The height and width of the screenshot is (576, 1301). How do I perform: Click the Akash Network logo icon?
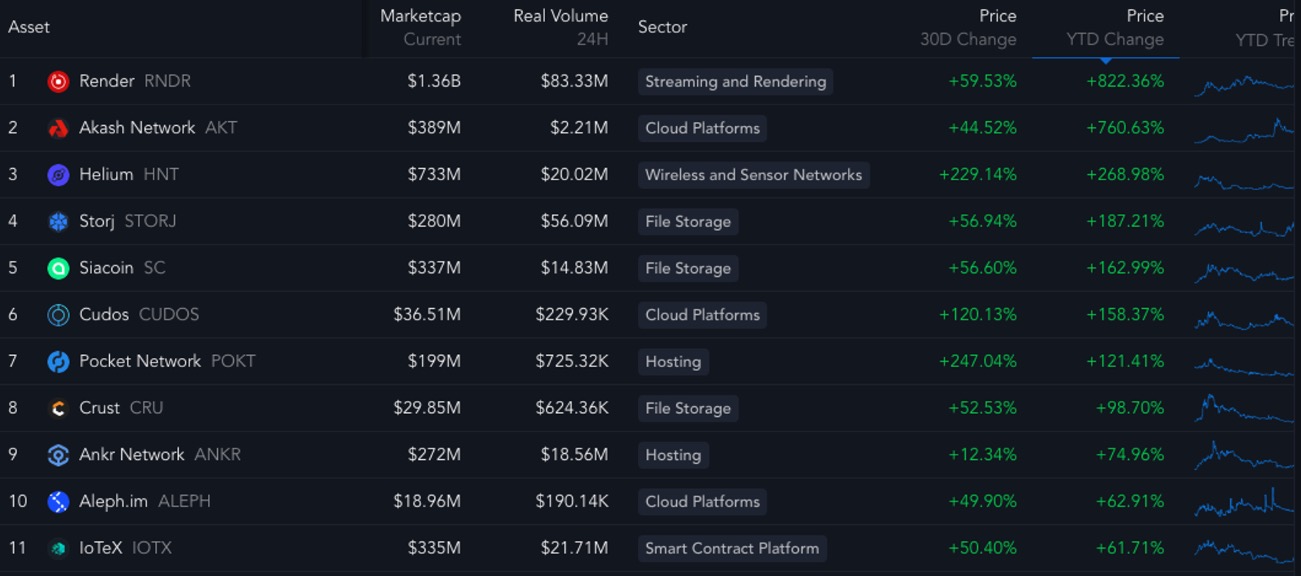58,128
